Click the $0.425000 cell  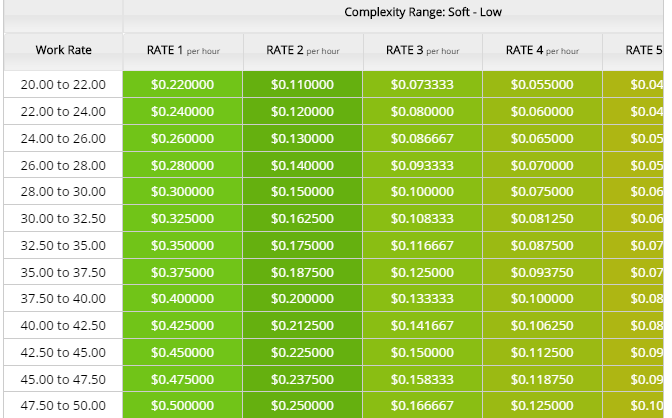[183, 326]
